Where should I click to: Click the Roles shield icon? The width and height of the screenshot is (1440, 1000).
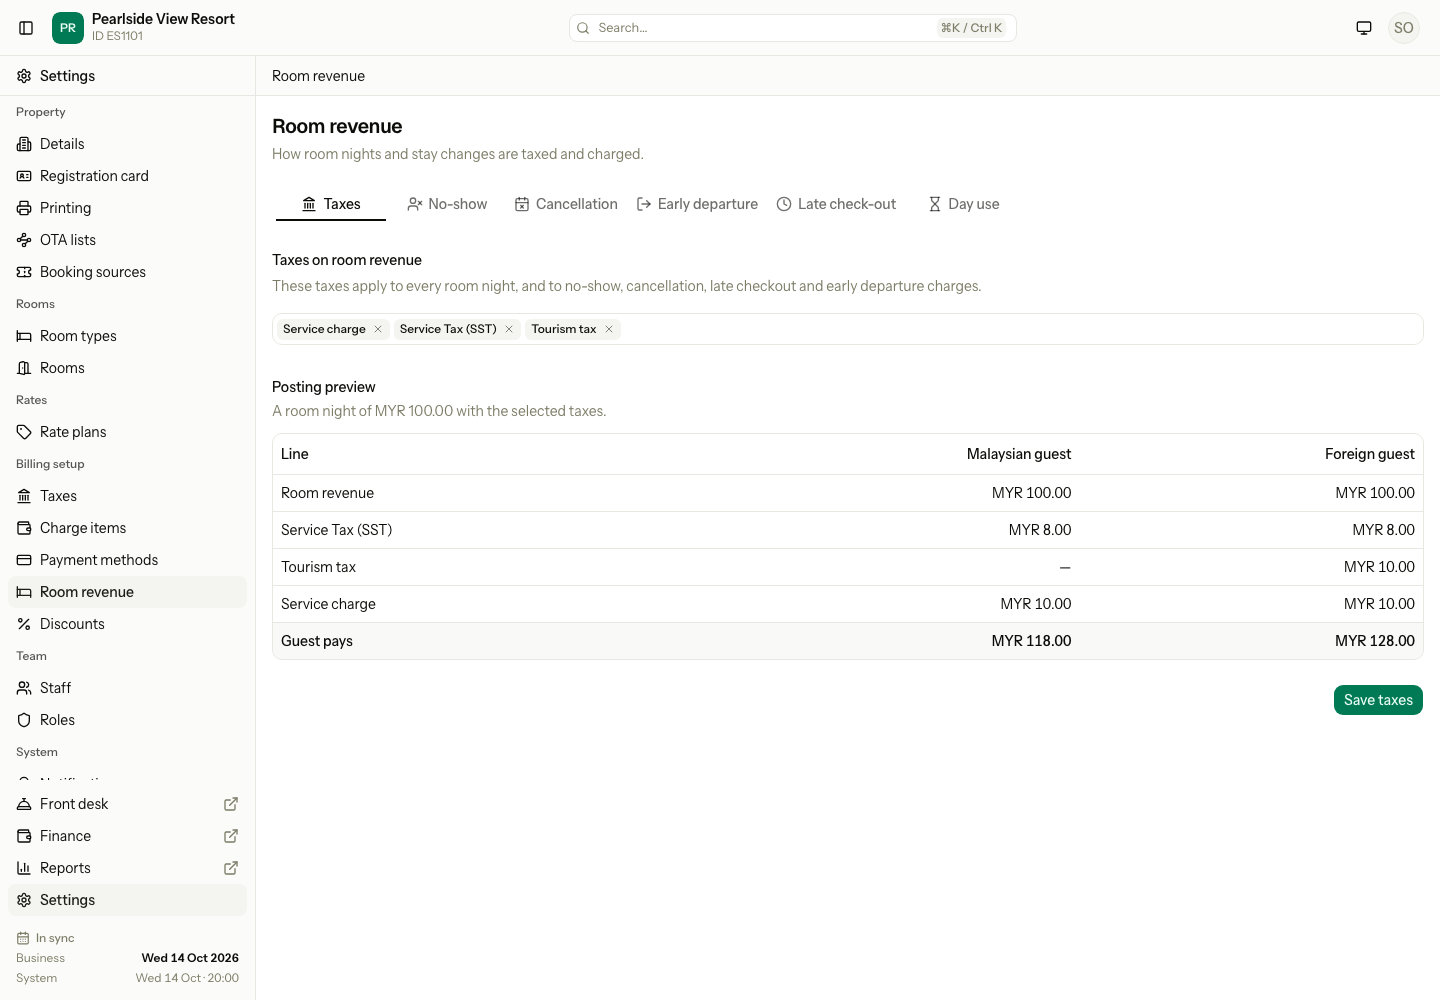click(24, 720)
